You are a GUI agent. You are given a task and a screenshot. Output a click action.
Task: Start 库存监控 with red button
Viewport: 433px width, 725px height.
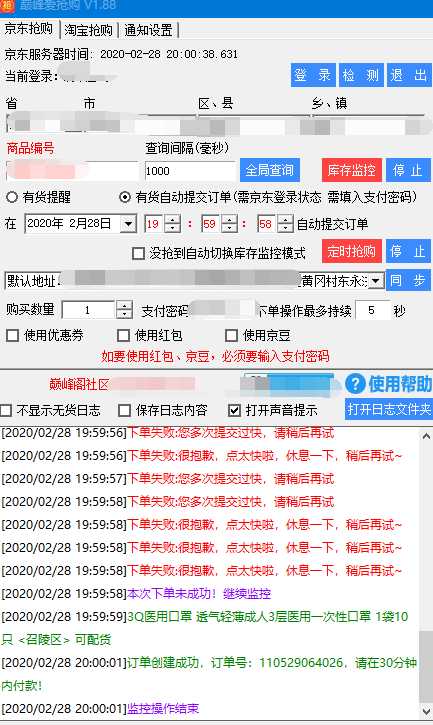[352, 170]
